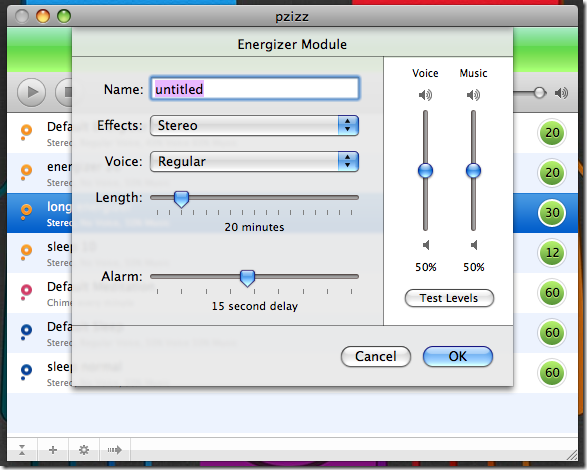Click the Length slider thumb

[x=182, y=199]
